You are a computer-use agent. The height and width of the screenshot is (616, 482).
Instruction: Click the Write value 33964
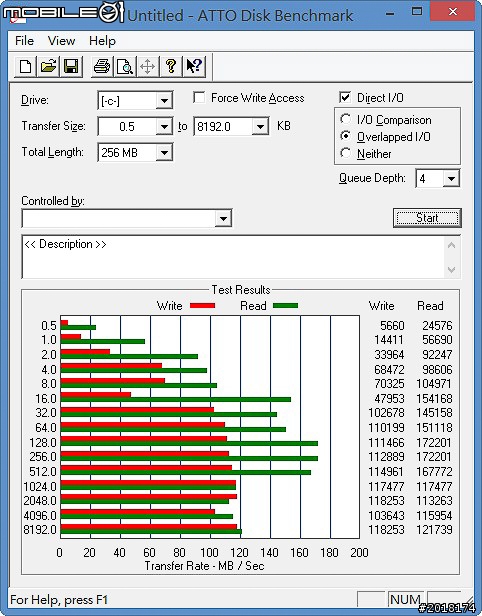tap(389, 354)
